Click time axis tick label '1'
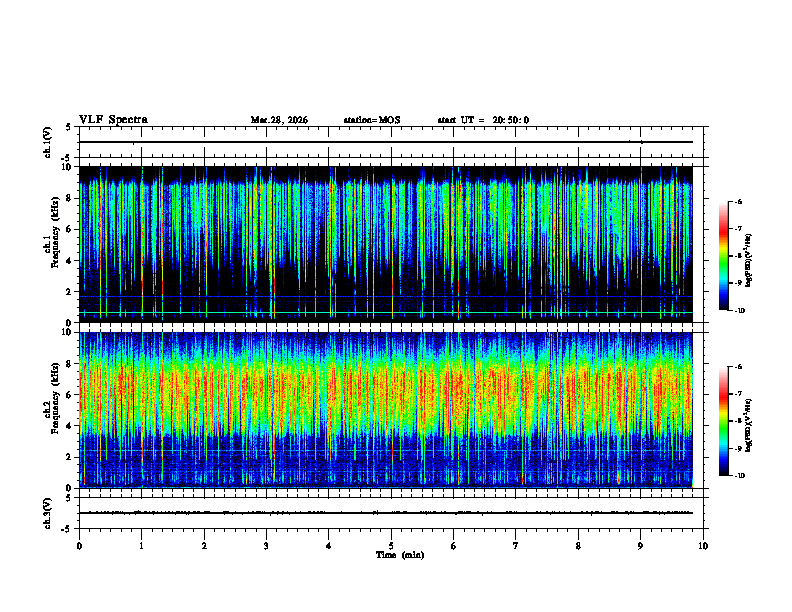 [x=141, y=546]
